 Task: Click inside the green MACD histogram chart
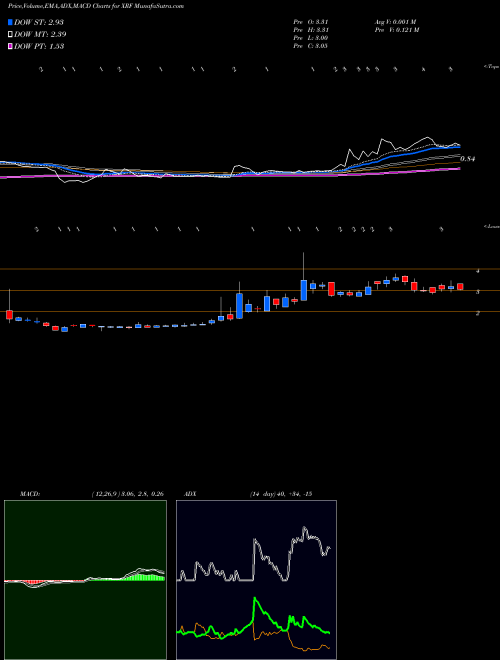click(85, 580)
